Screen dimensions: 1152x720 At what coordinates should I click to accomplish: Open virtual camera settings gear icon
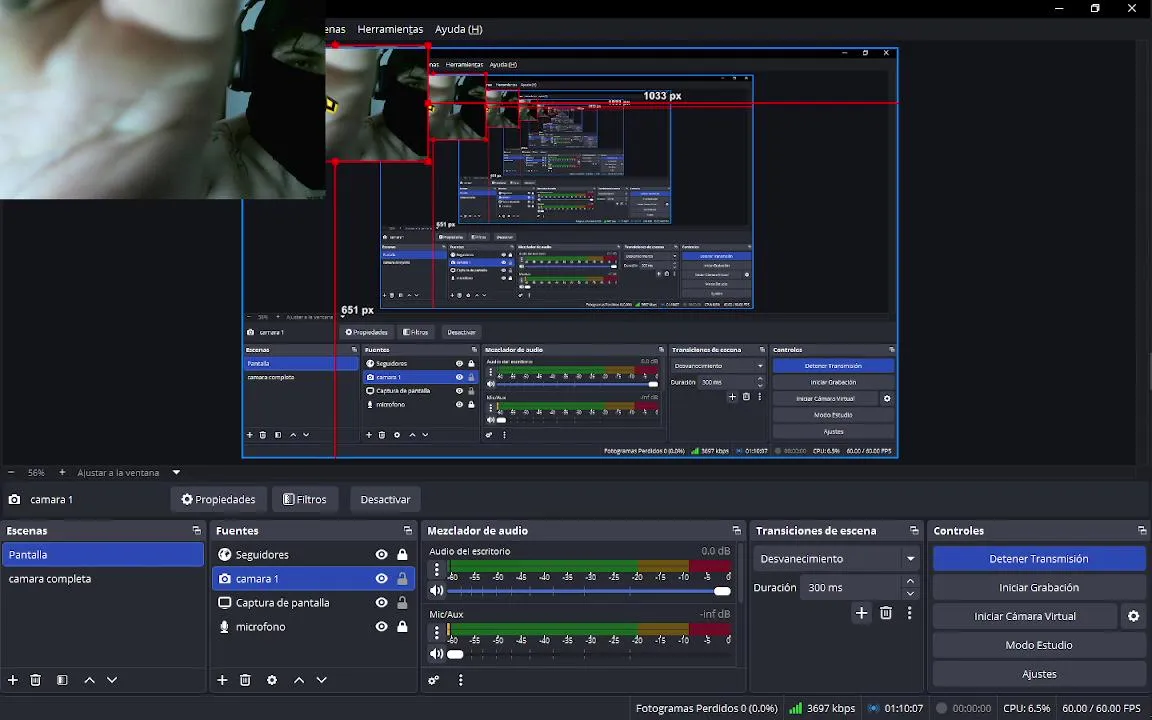(x=1133, y=616)
